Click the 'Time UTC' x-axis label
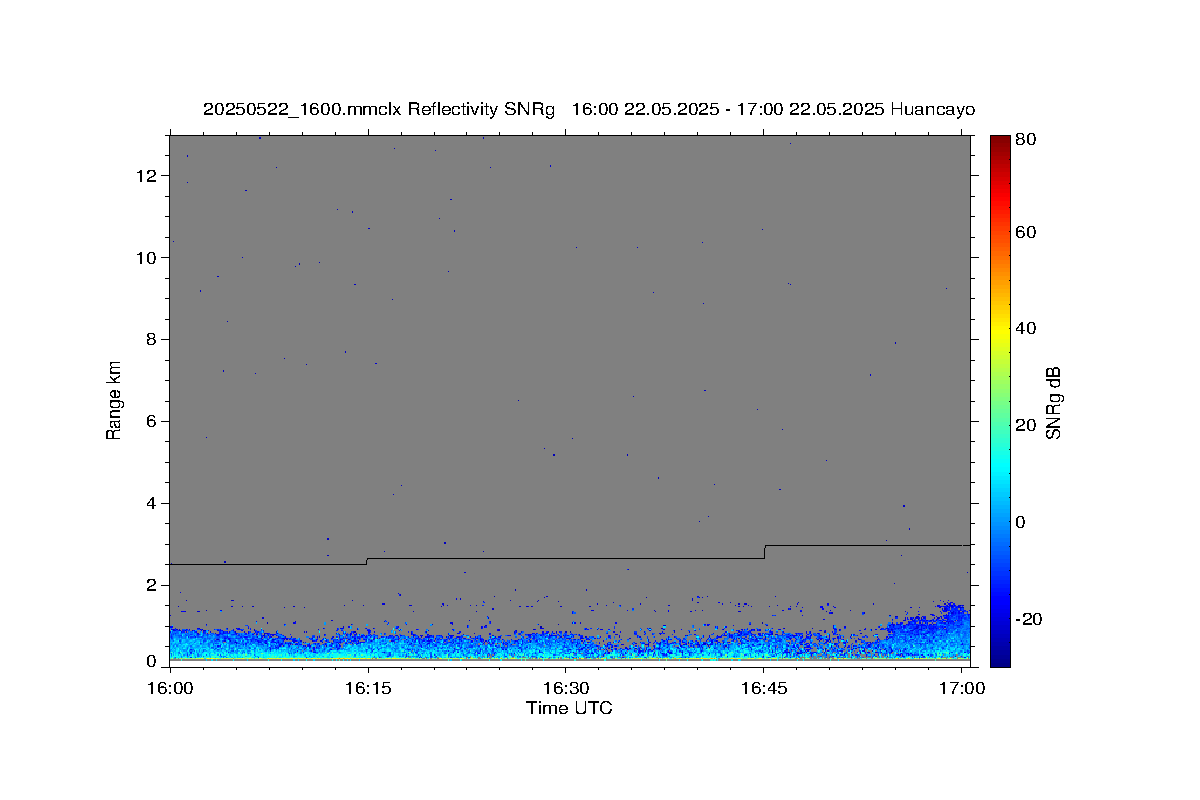Screen dimensions: 1200x800 [569, 708]
